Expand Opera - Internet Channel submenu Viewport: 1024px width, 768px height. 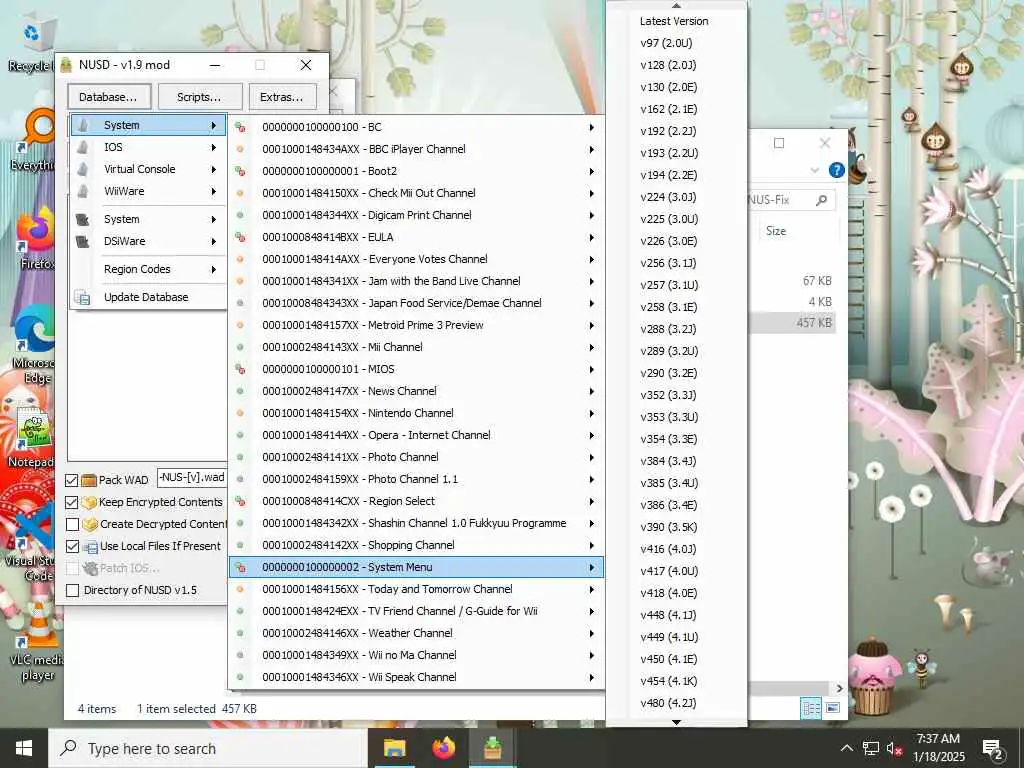[416, 435]
